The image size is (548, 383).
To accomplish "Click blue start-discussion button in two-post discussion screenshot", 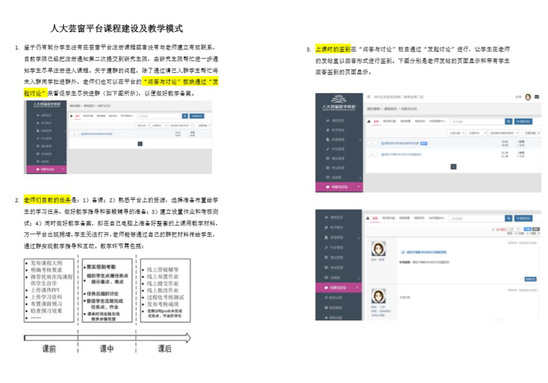I will tap(523, 121).
